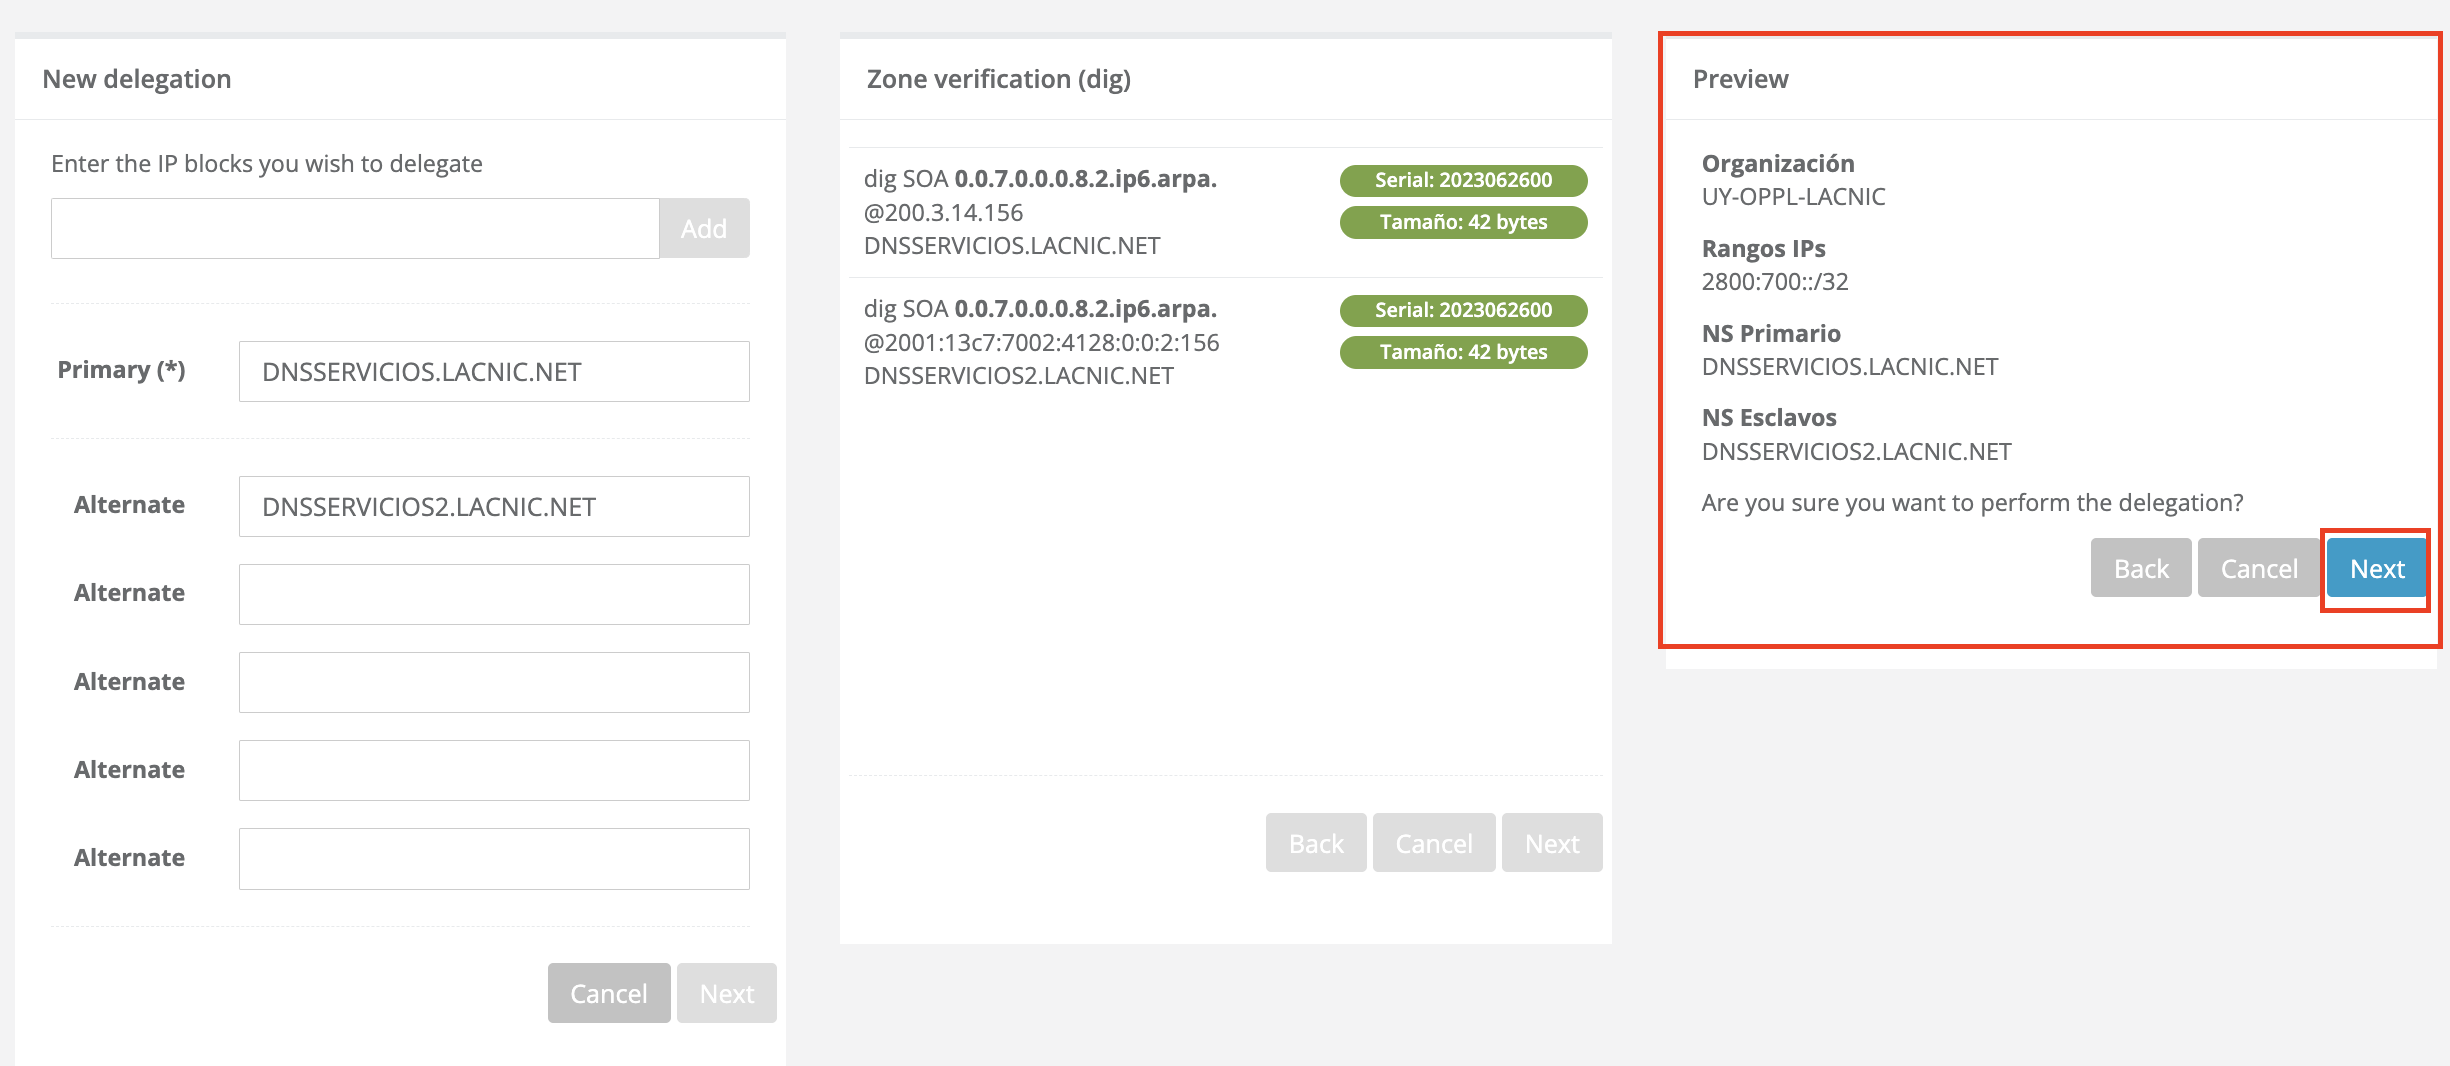2450x1066 pixels.
Task: Click Tamaño 42 bytes badge for DNSSERVICIOS.LACNIC.NET
Action: tap(1463, 222)
